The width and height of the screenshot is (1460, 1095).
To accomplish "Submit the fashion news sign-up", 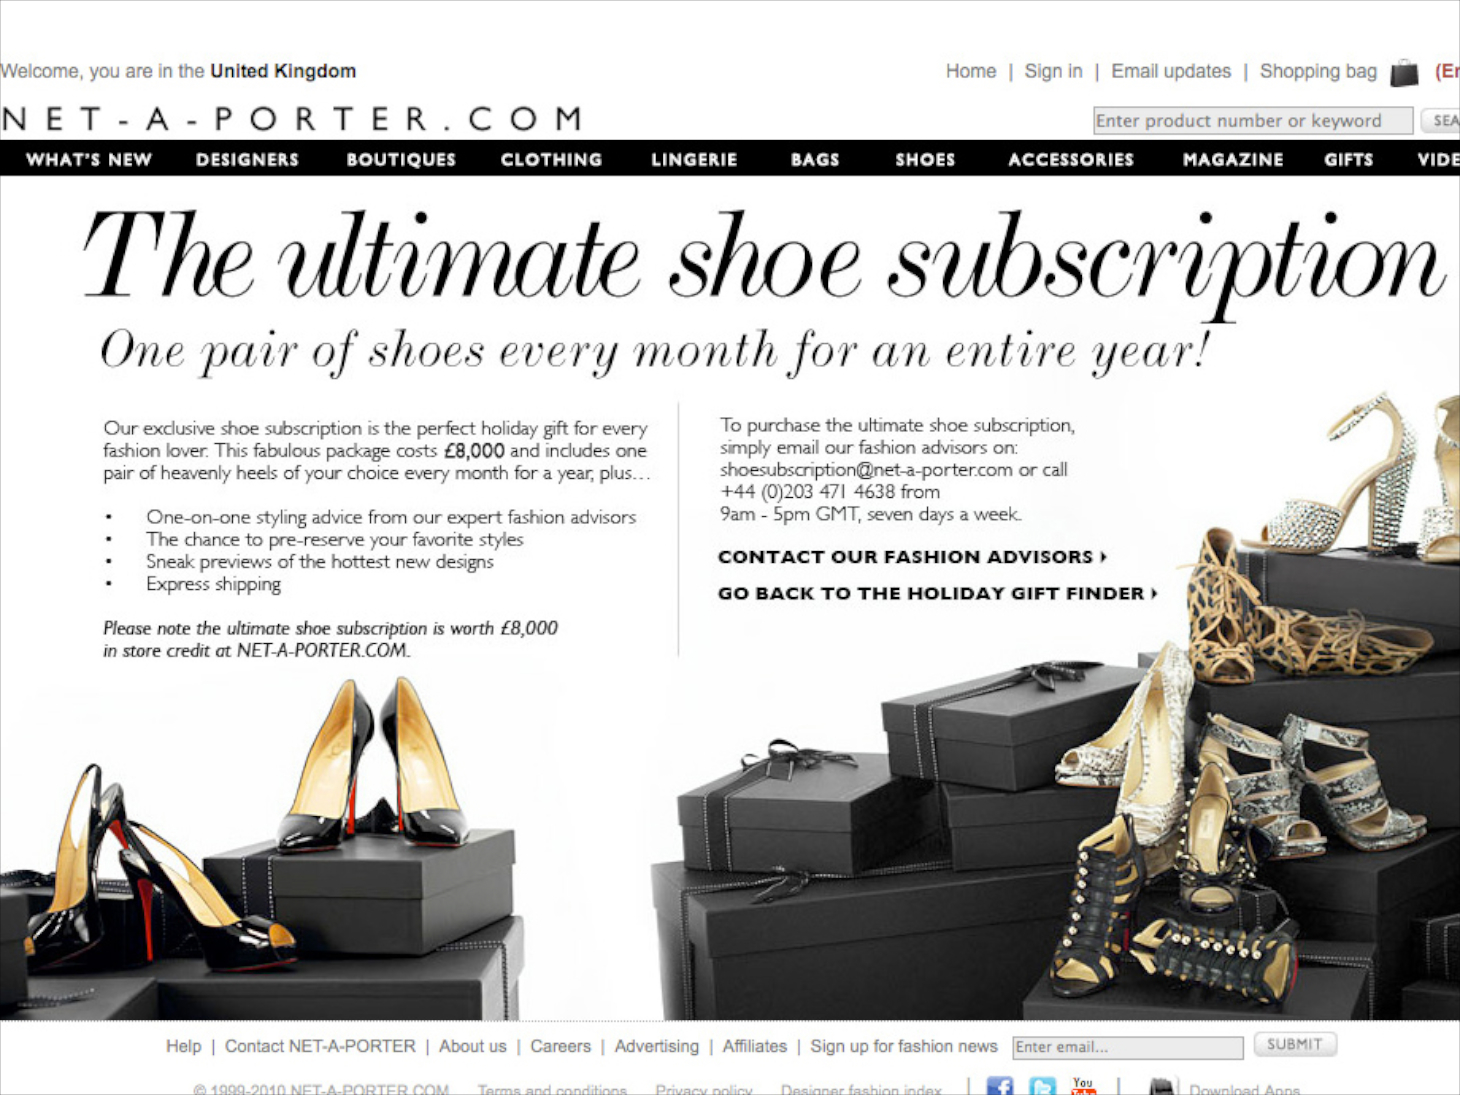I will point(1295,1044).
